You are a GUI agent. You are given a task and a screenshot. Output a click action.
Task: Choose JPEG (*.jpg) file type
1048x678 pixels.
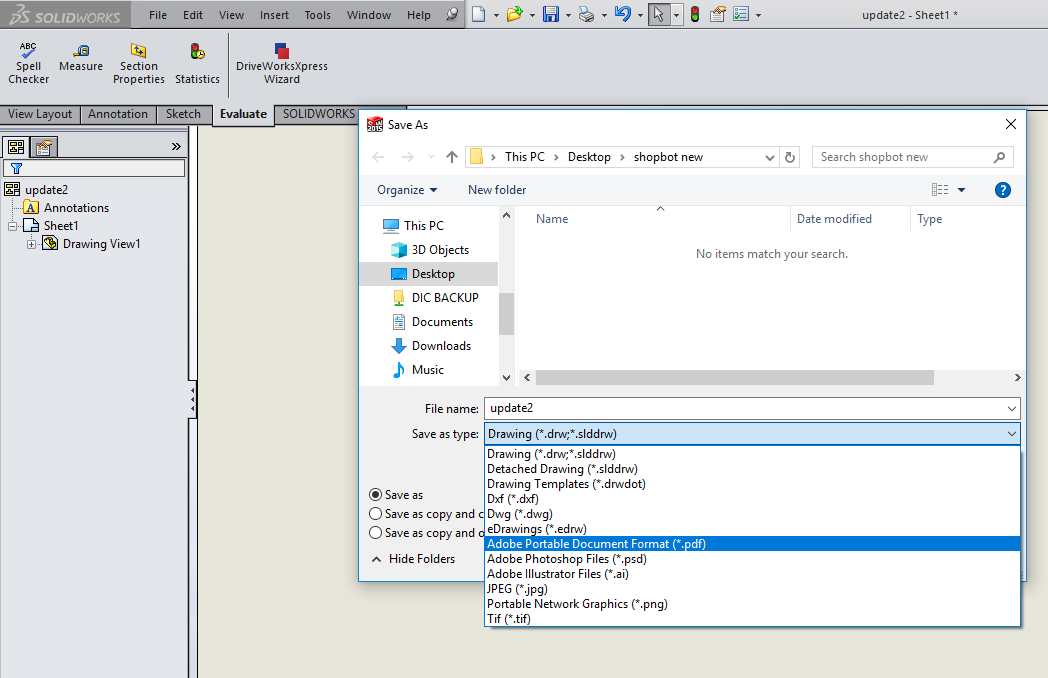[753, 588]
